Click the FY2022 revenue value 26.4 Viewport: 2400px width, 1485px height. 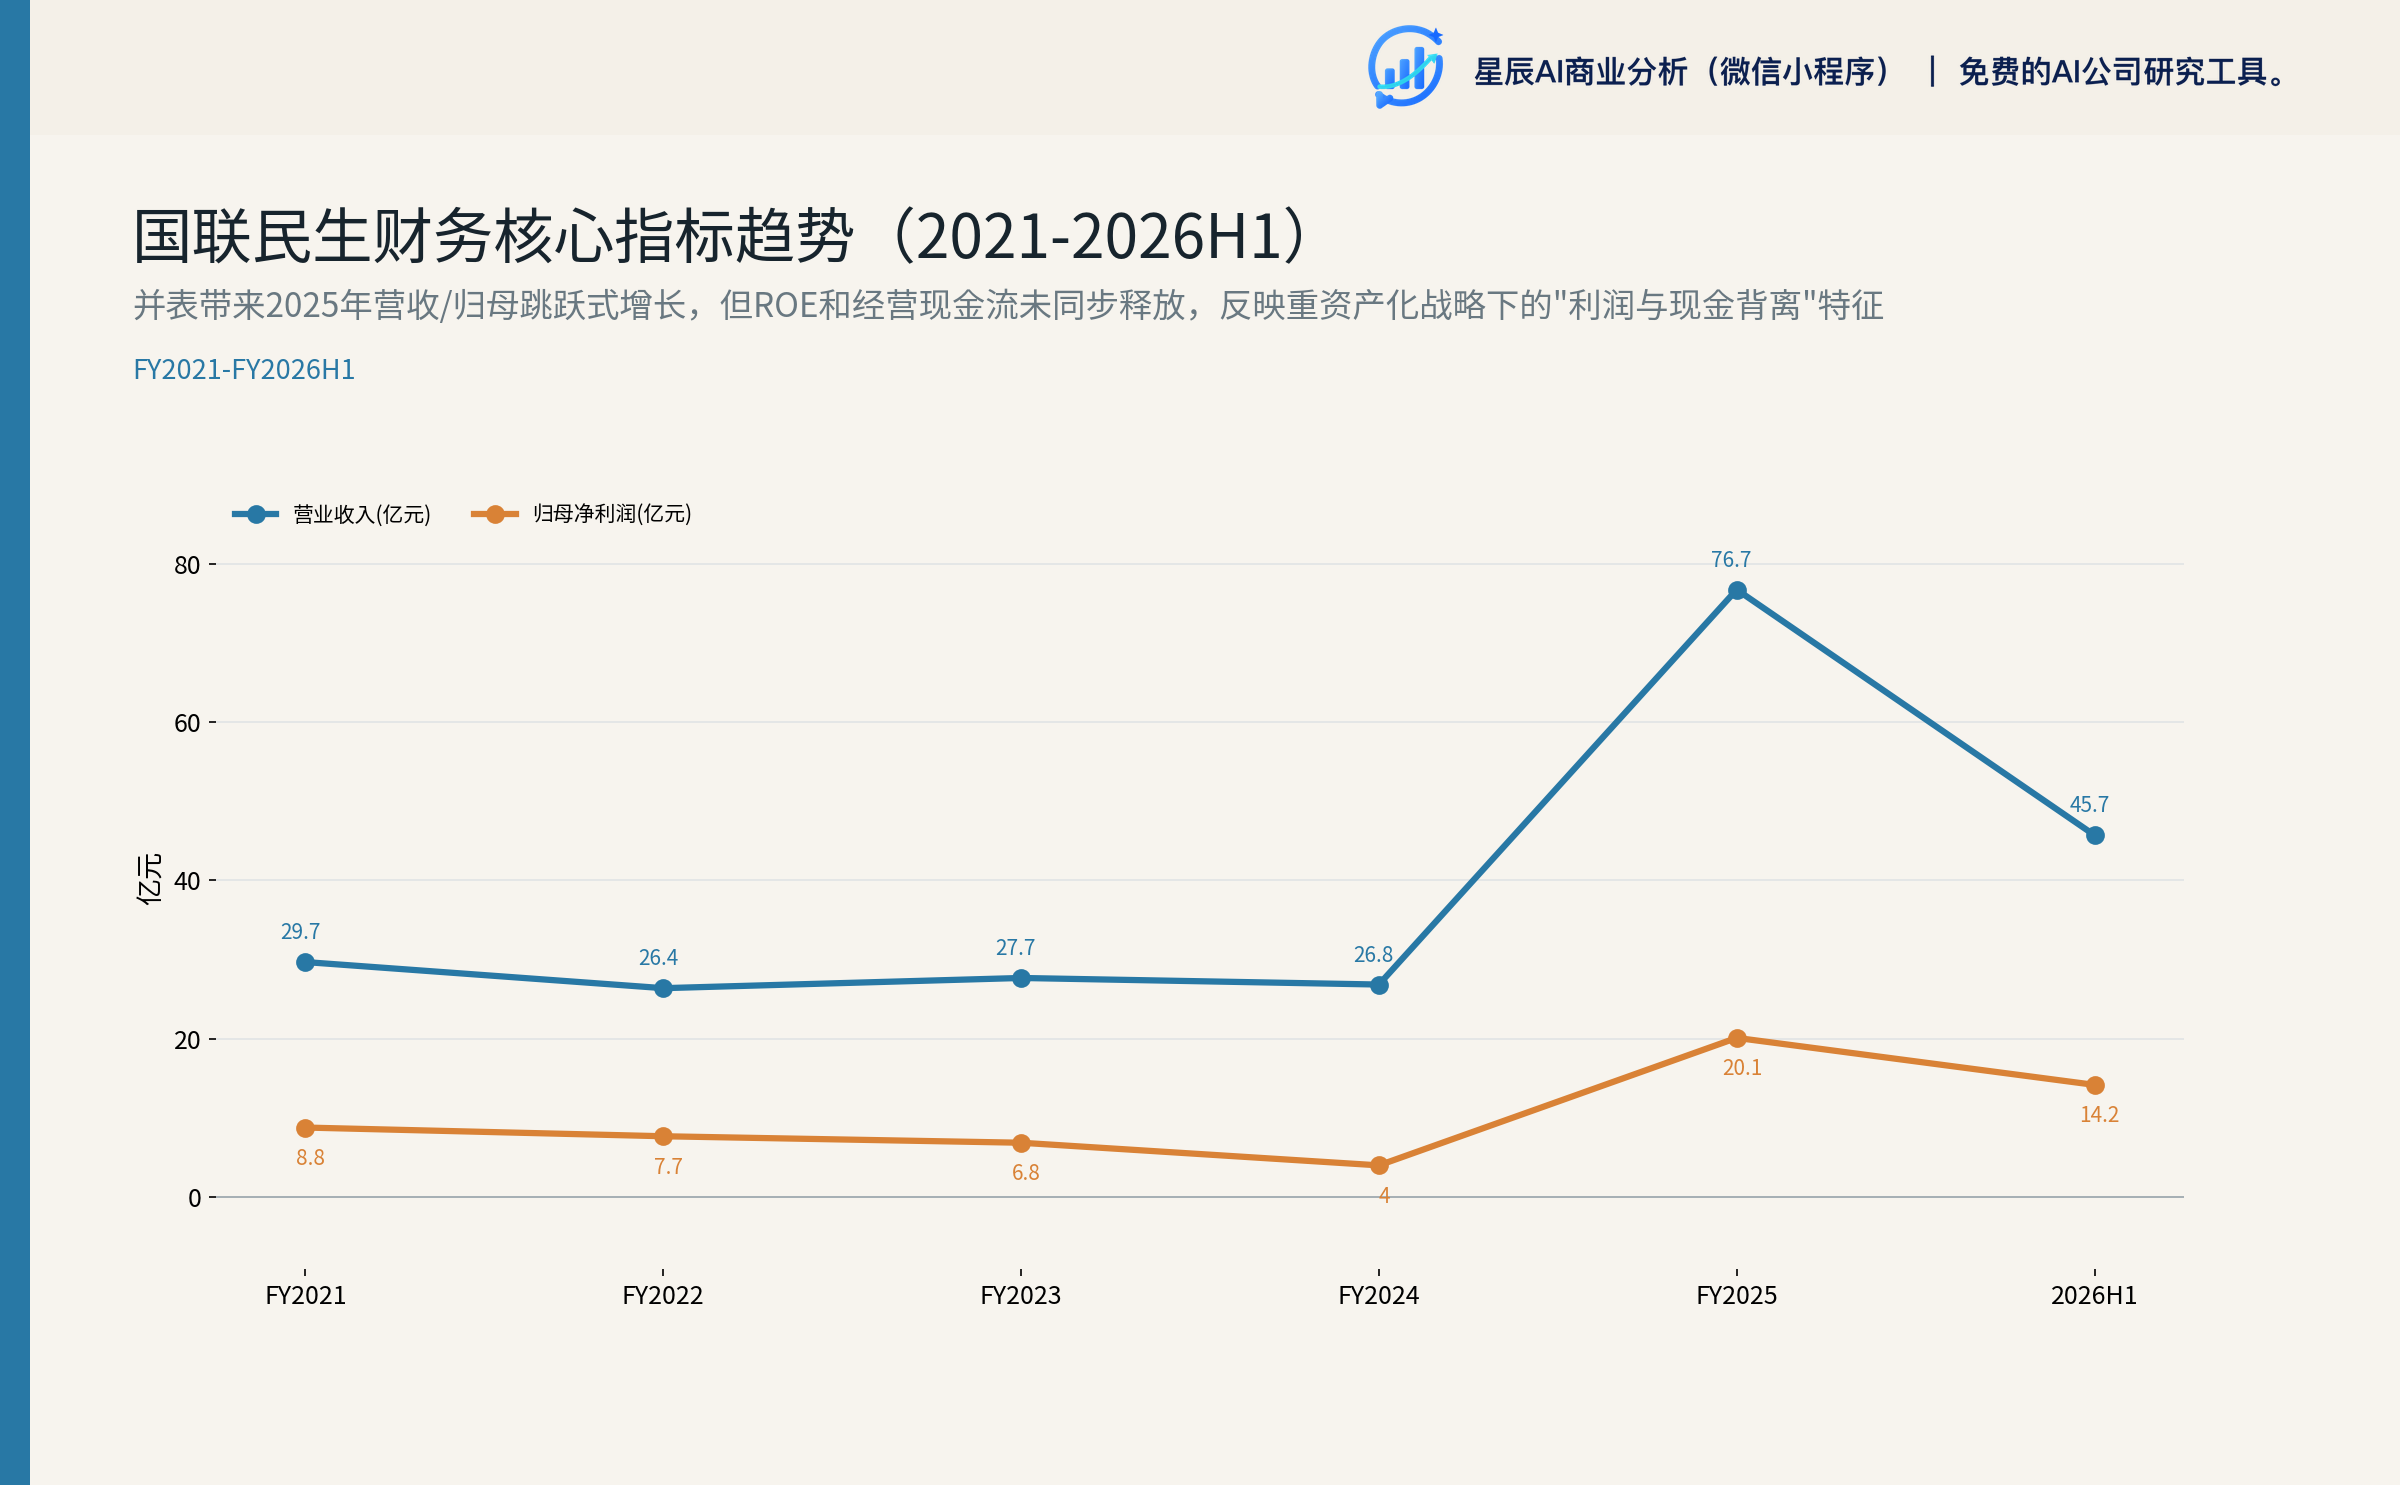[658, 957]
